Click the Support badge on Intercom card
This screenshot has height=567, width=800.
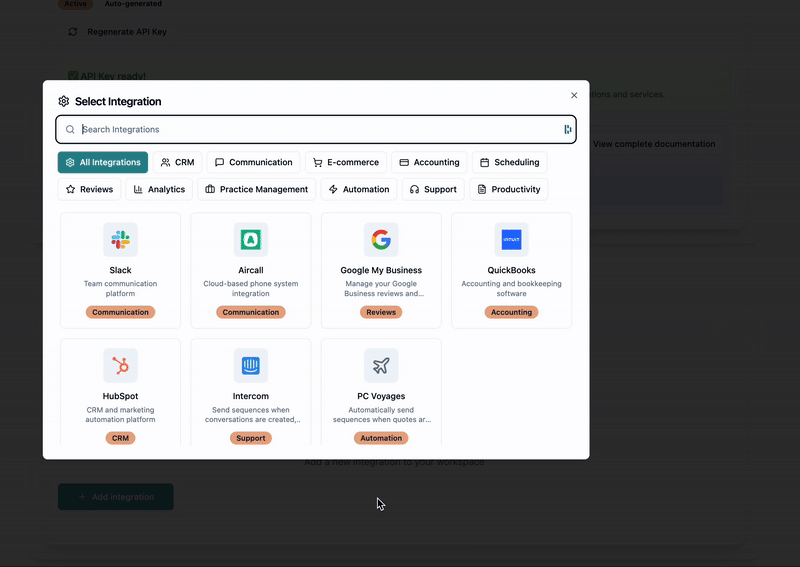[251, 438]
